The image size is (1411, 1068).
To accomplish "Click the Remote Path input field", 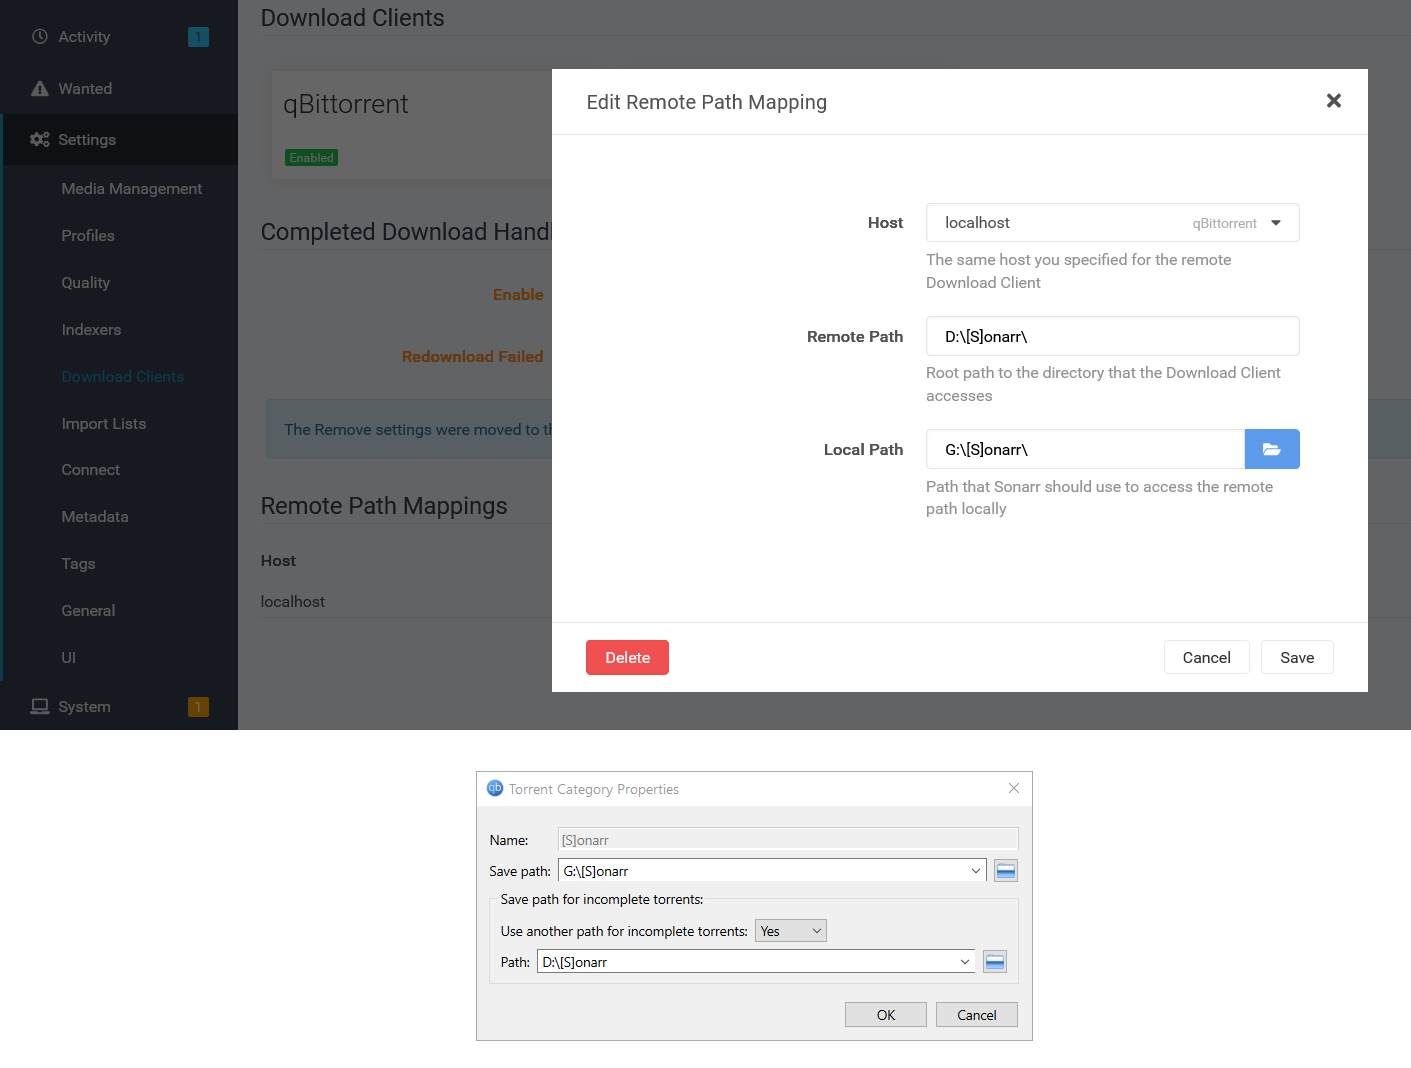I will pos(1113,336).
